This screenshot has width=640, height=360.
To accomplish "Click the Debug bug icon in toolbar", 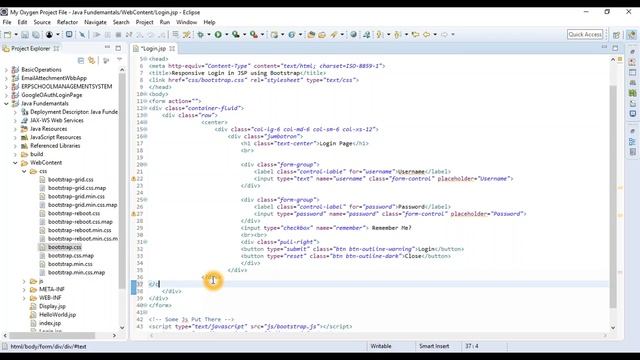I will coord(200,35).
